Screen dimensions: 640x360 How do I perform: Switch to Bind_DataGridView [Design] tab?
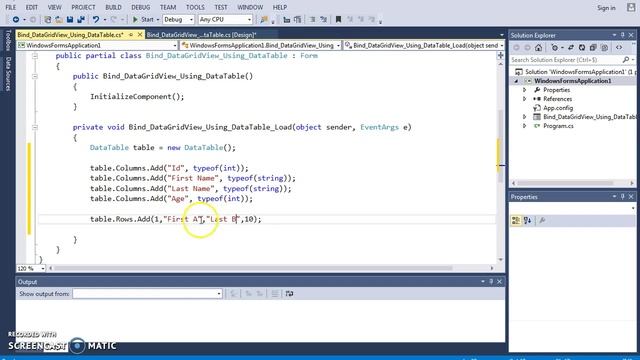pos(201,35)
